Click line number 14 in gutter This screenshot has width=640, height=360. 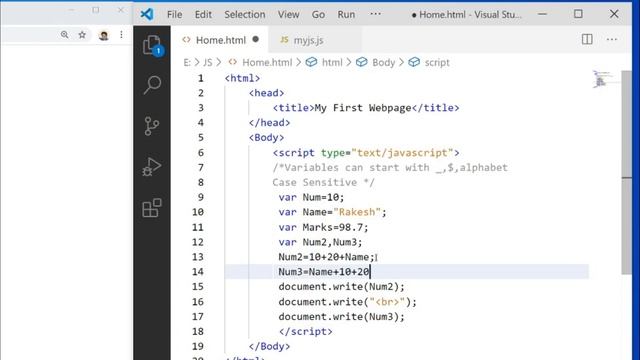click(x=198, y=271)
